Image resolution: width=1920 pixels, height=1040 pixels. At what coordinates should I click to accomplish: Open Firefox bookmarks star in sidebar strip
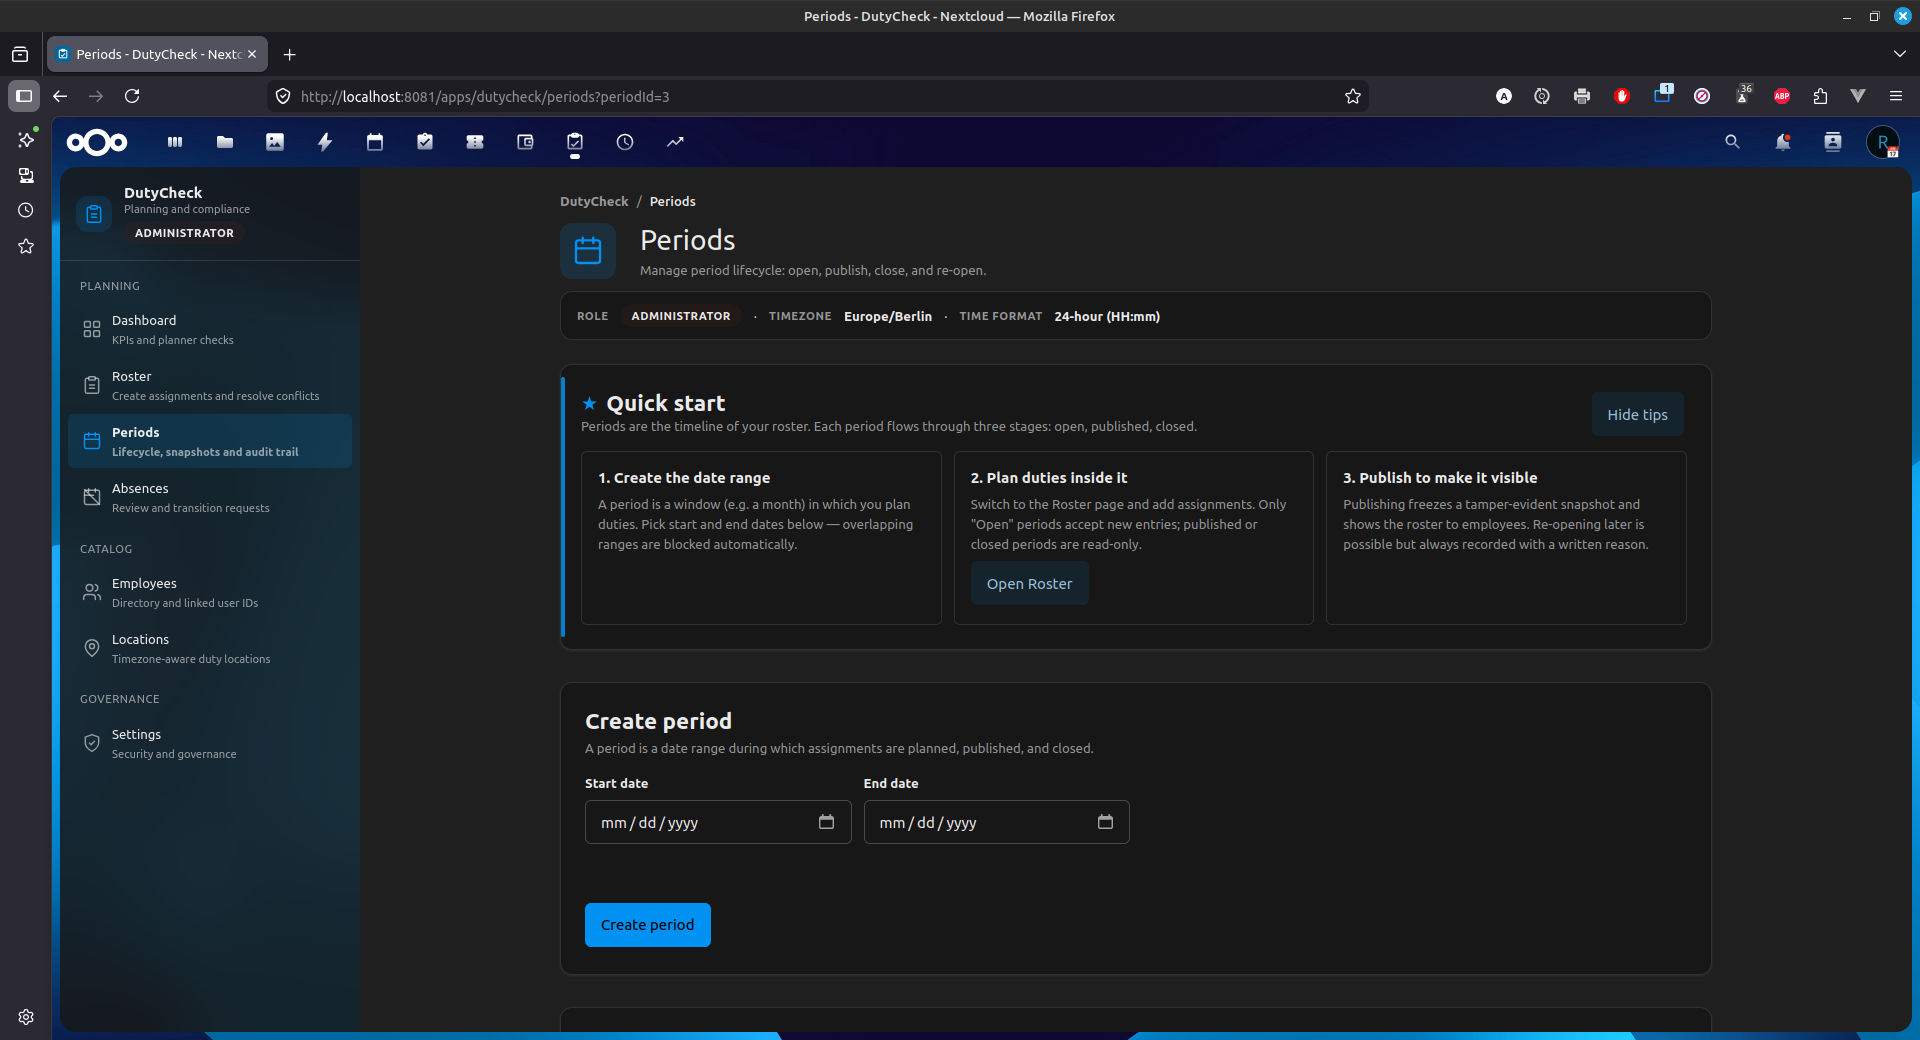point(26,246)
